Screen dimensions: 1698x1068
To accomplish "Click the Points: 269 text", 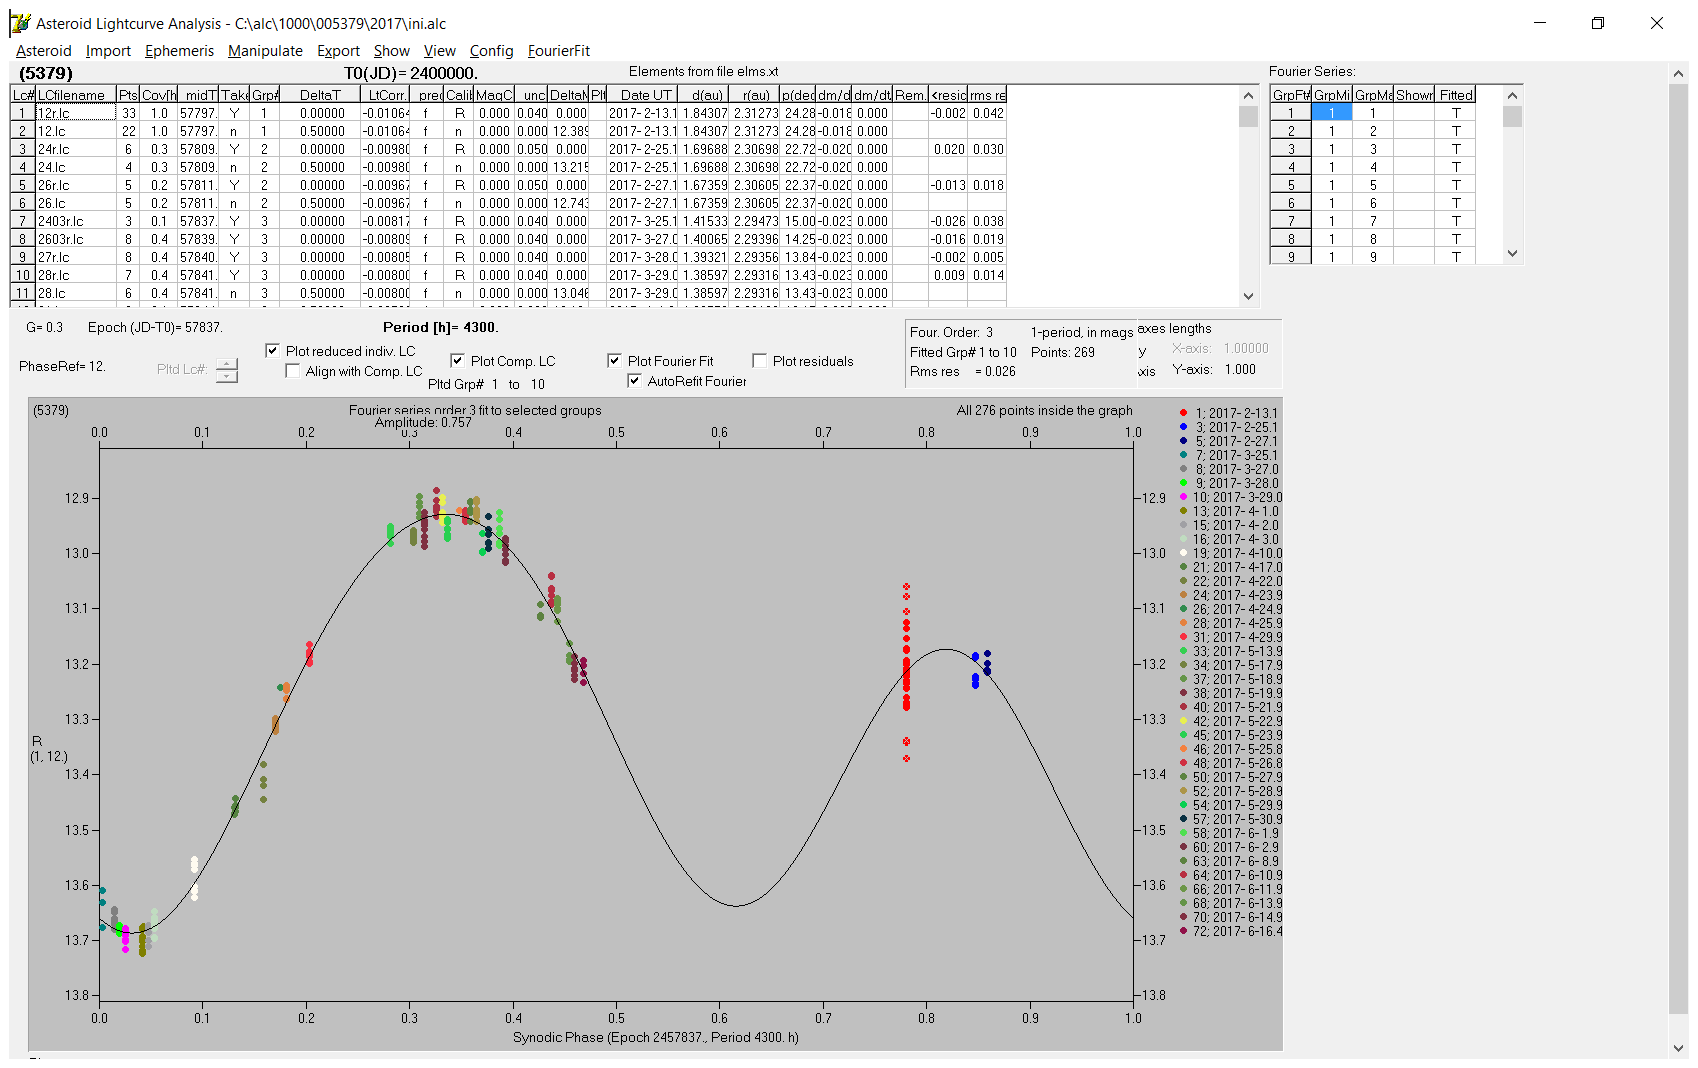I will point(1063,353).
